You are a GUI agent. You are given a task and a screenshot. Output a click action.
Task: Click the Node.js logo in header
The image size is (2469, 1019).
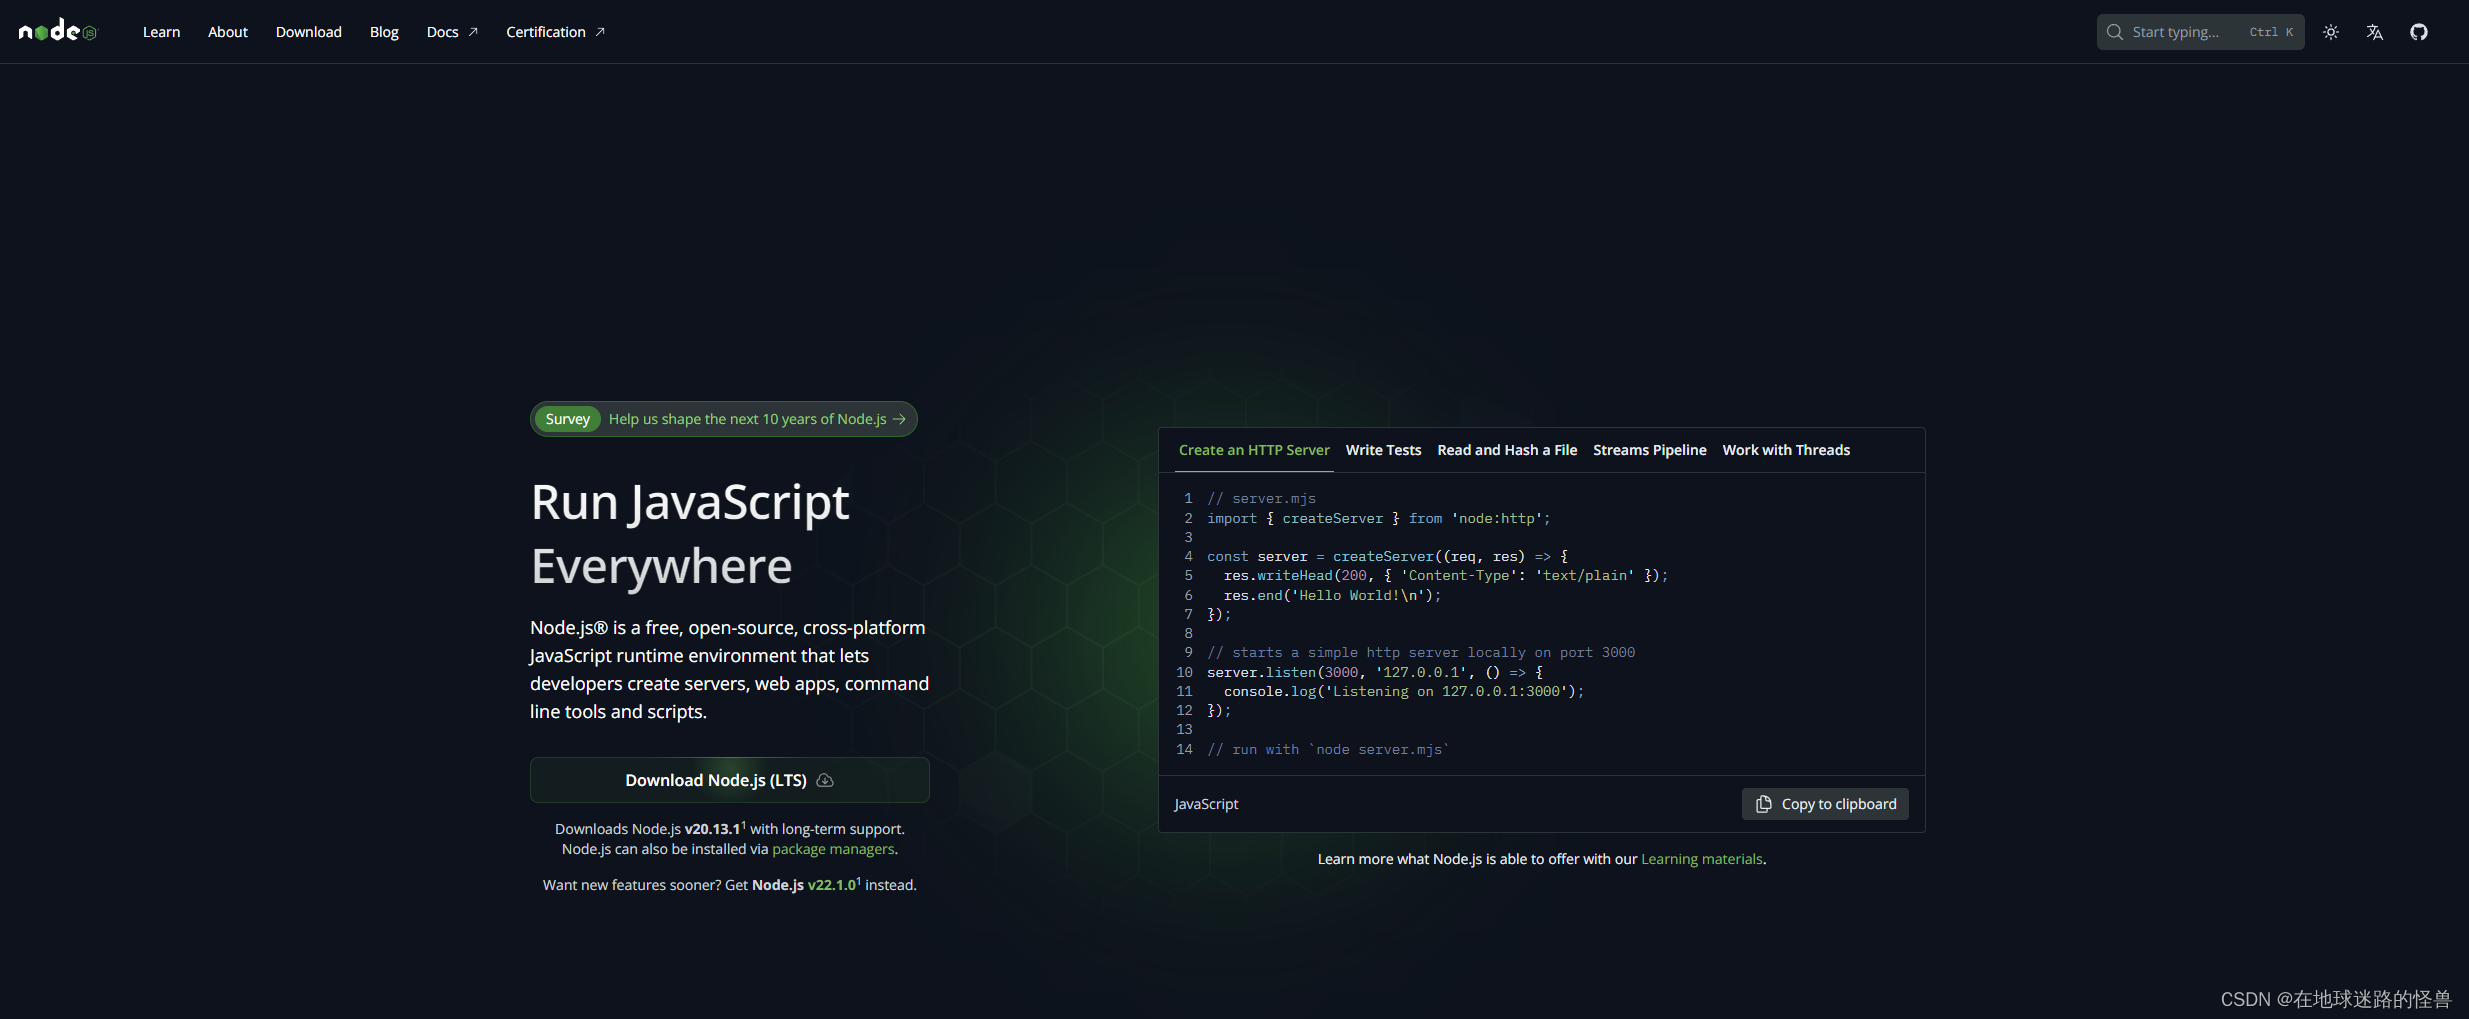[x=58, y=31]
